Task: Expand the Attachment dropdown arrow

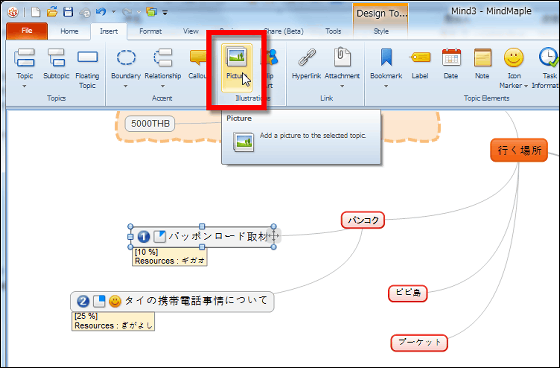Action: point(342,86)
